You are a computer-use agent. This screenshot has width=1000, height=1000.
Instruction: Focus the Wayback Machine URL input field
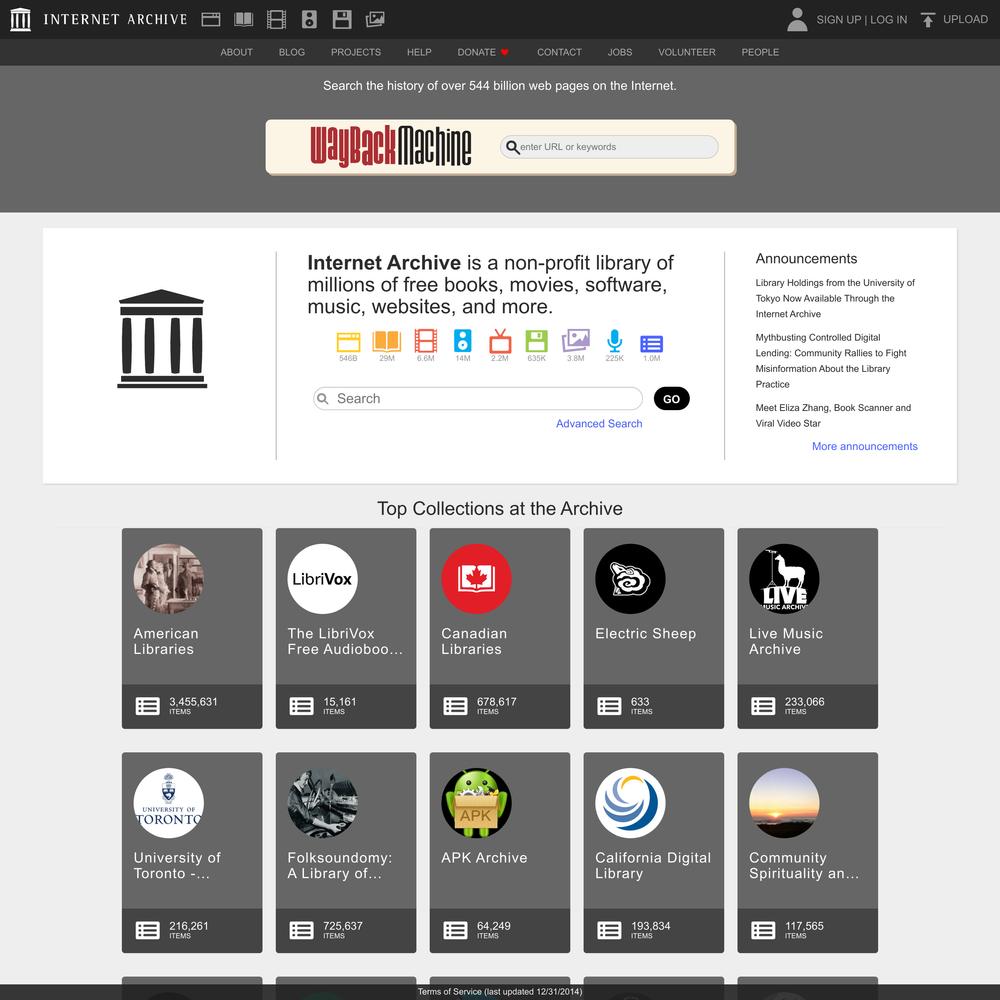pyautogui.click(x=609, y=147)
